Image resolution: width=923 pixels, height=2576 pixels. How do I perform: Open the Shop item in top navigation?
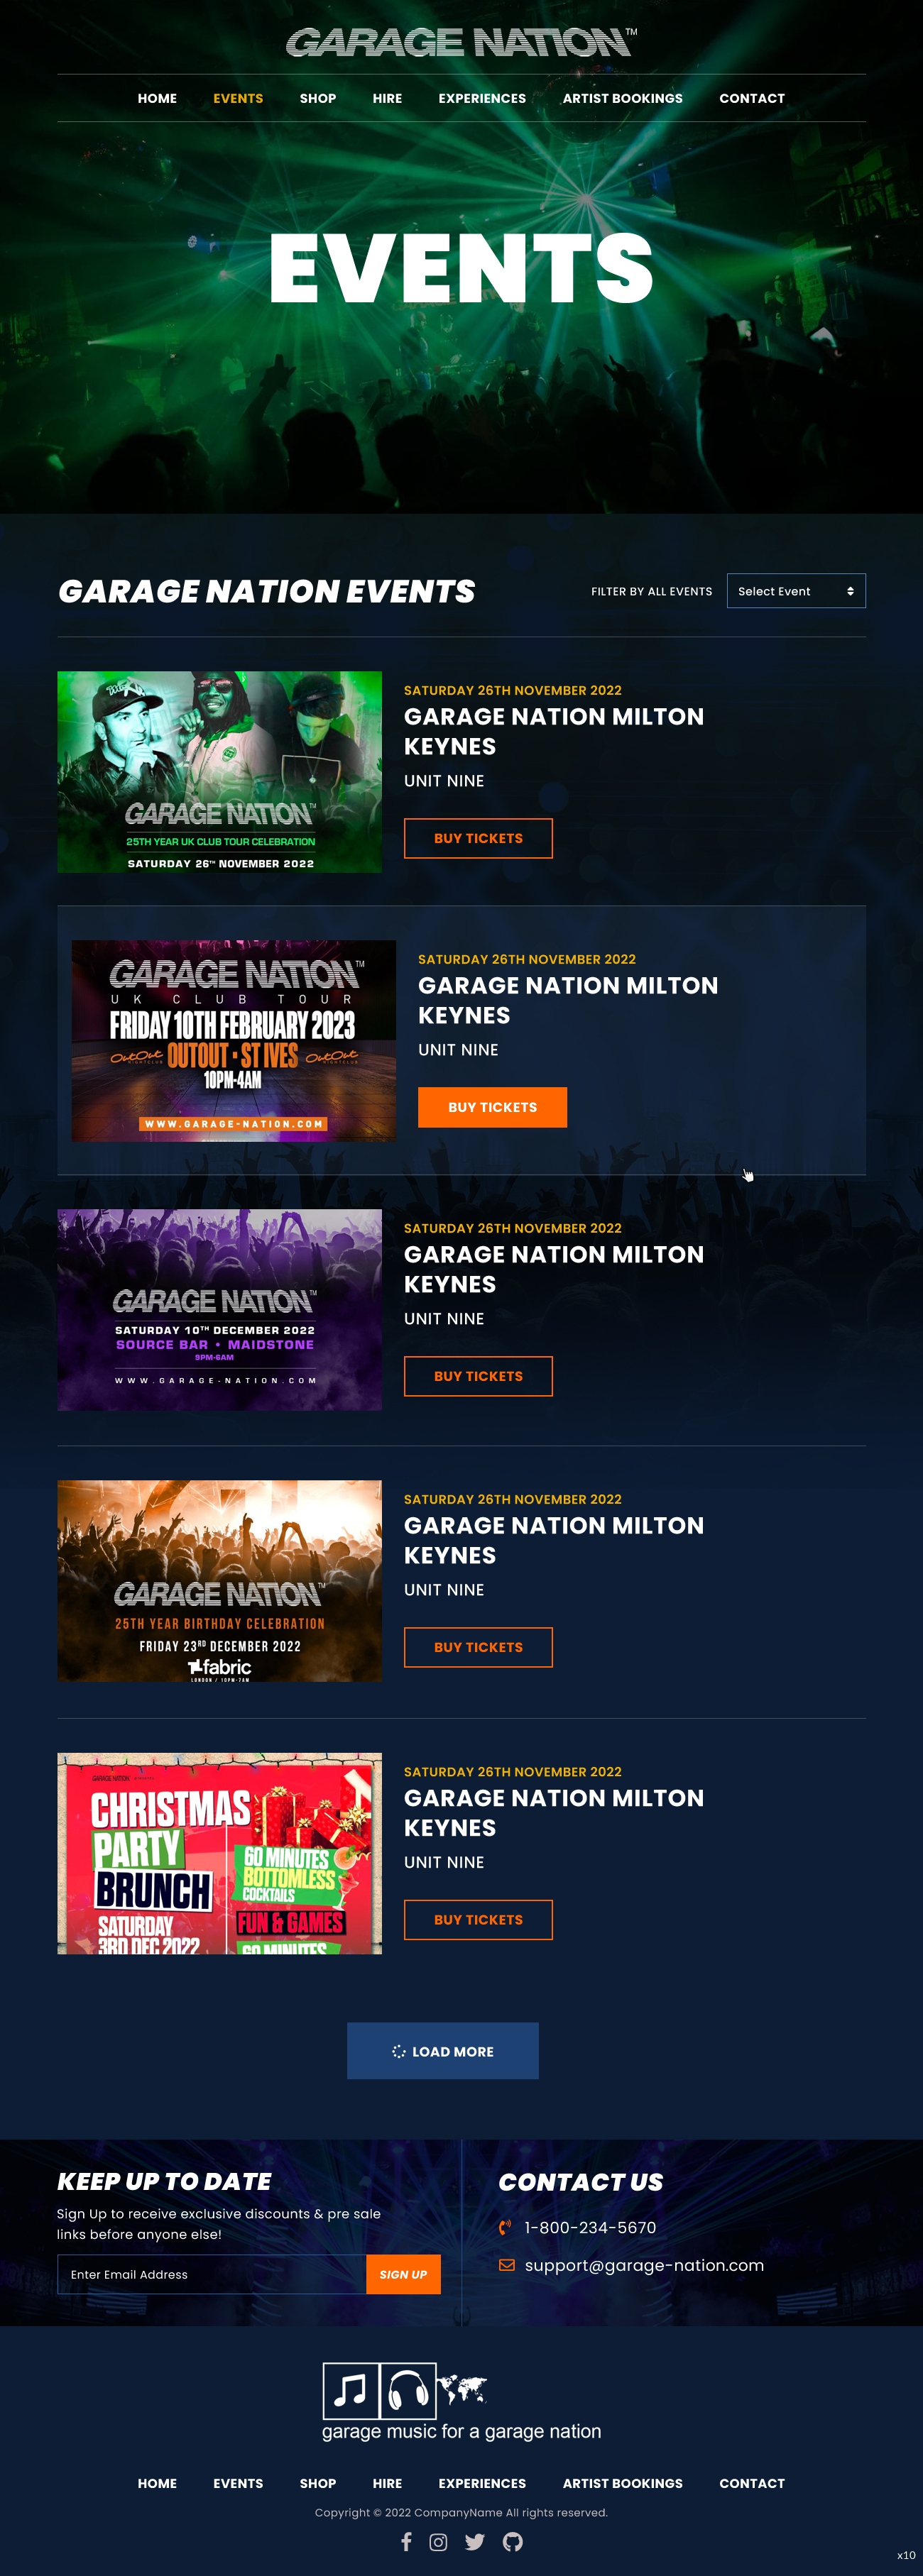318,98
